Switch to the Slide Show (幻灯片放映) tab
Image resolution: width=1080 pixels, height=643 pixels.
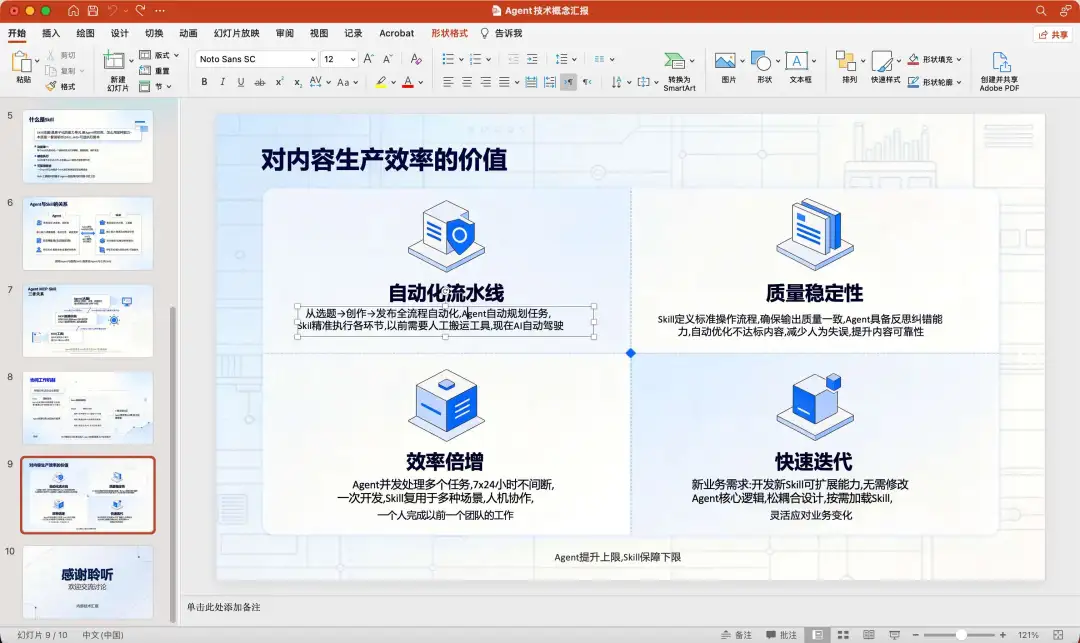(235, 33)
